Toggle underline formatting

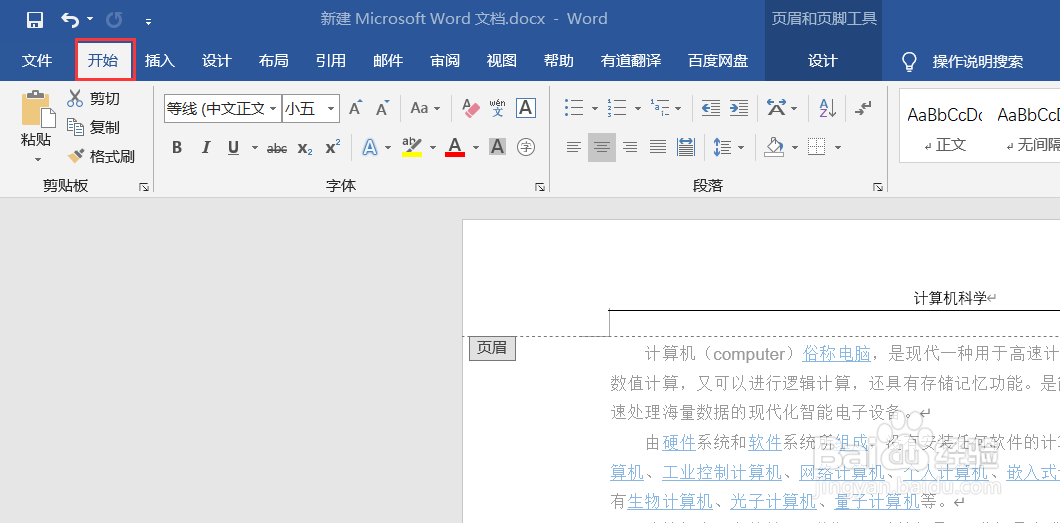(x=234, y=147)
